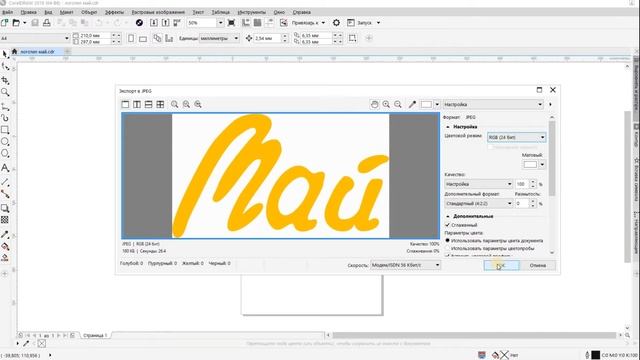Image resolution: width=640 pixels, height=360 pixels.
Task: Open the Растровые изображения menu
Action: [x=158, y=12]
